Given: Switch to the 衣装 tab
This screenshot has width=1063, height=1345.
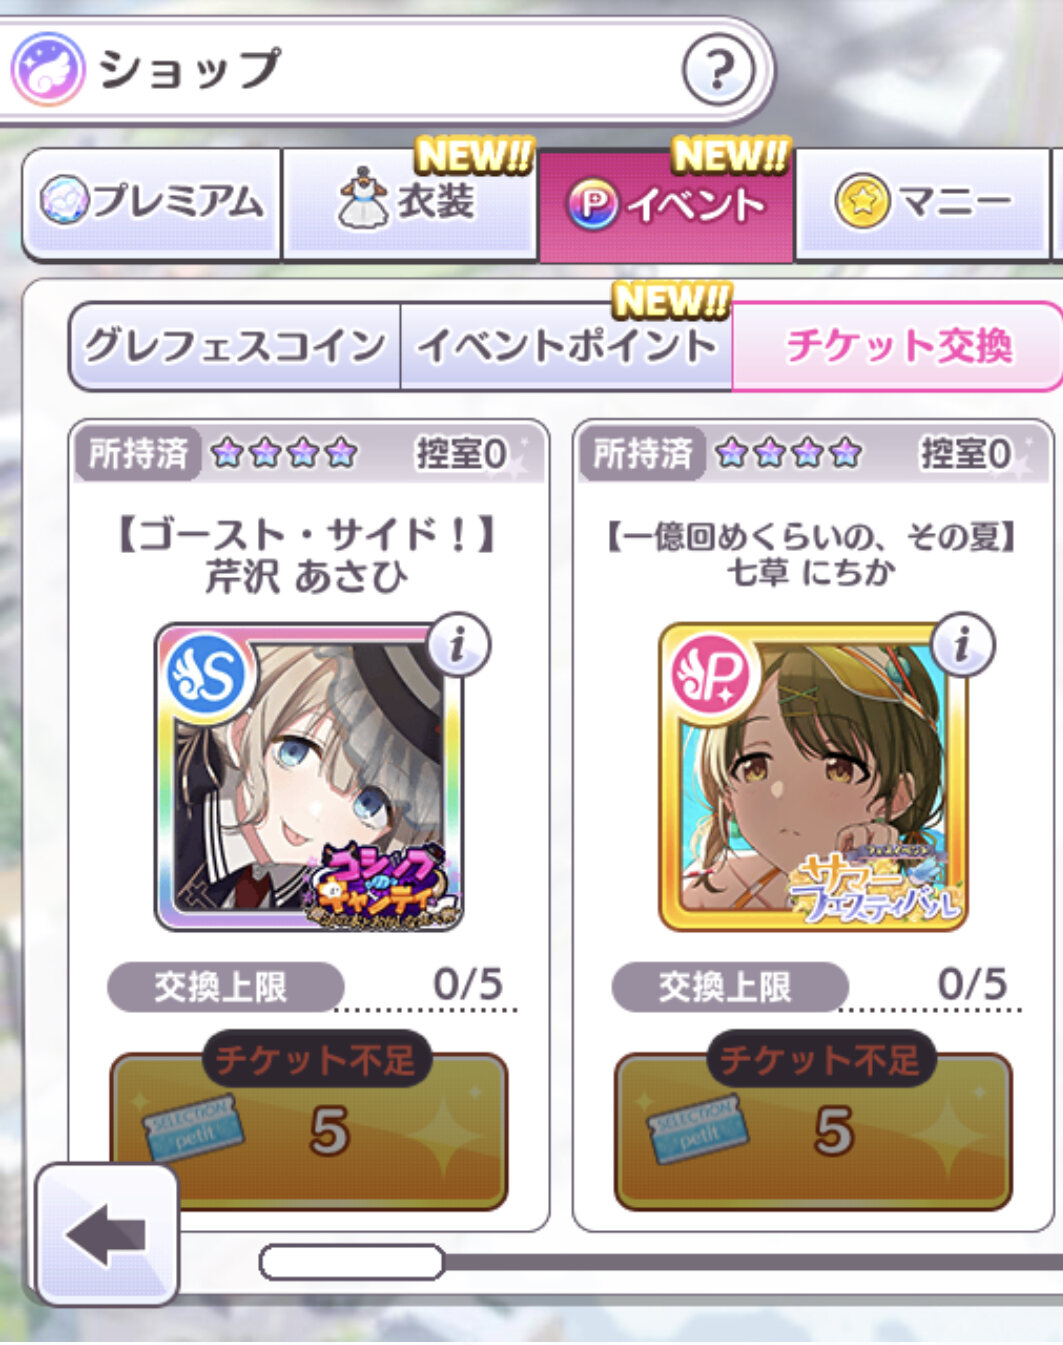Looking at the screenshot, I should tap(410, 202).
